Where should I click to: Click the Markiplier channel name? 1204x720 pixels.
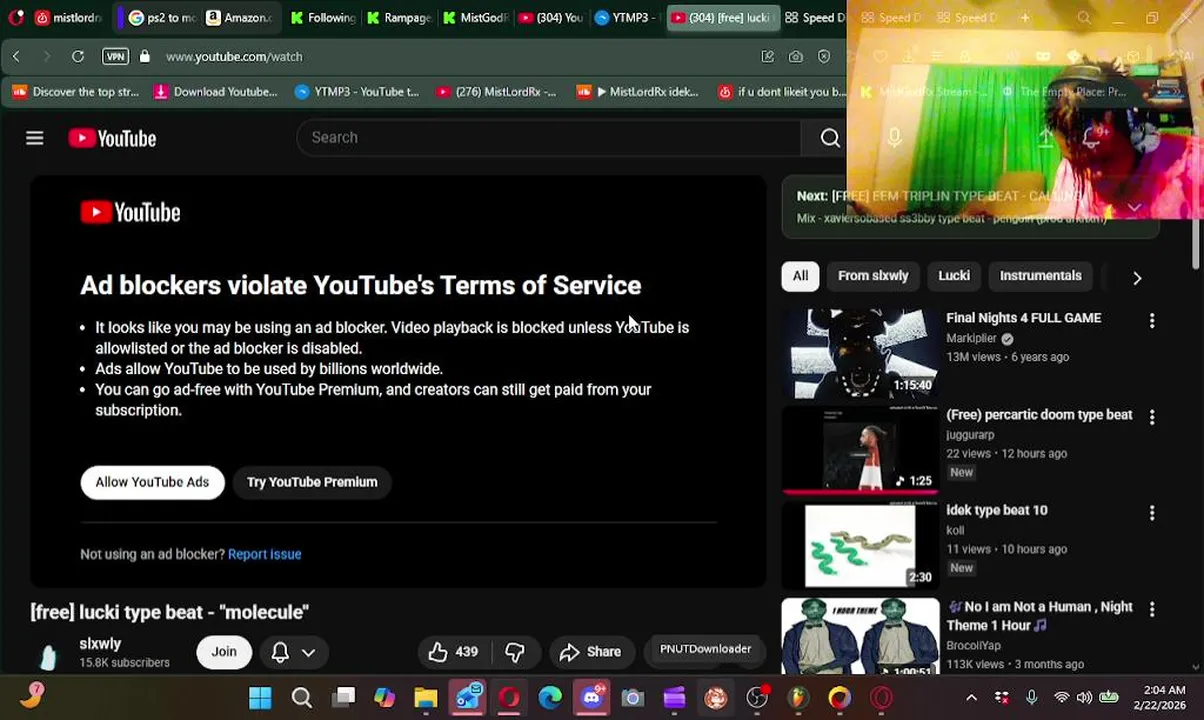(971, 339)
